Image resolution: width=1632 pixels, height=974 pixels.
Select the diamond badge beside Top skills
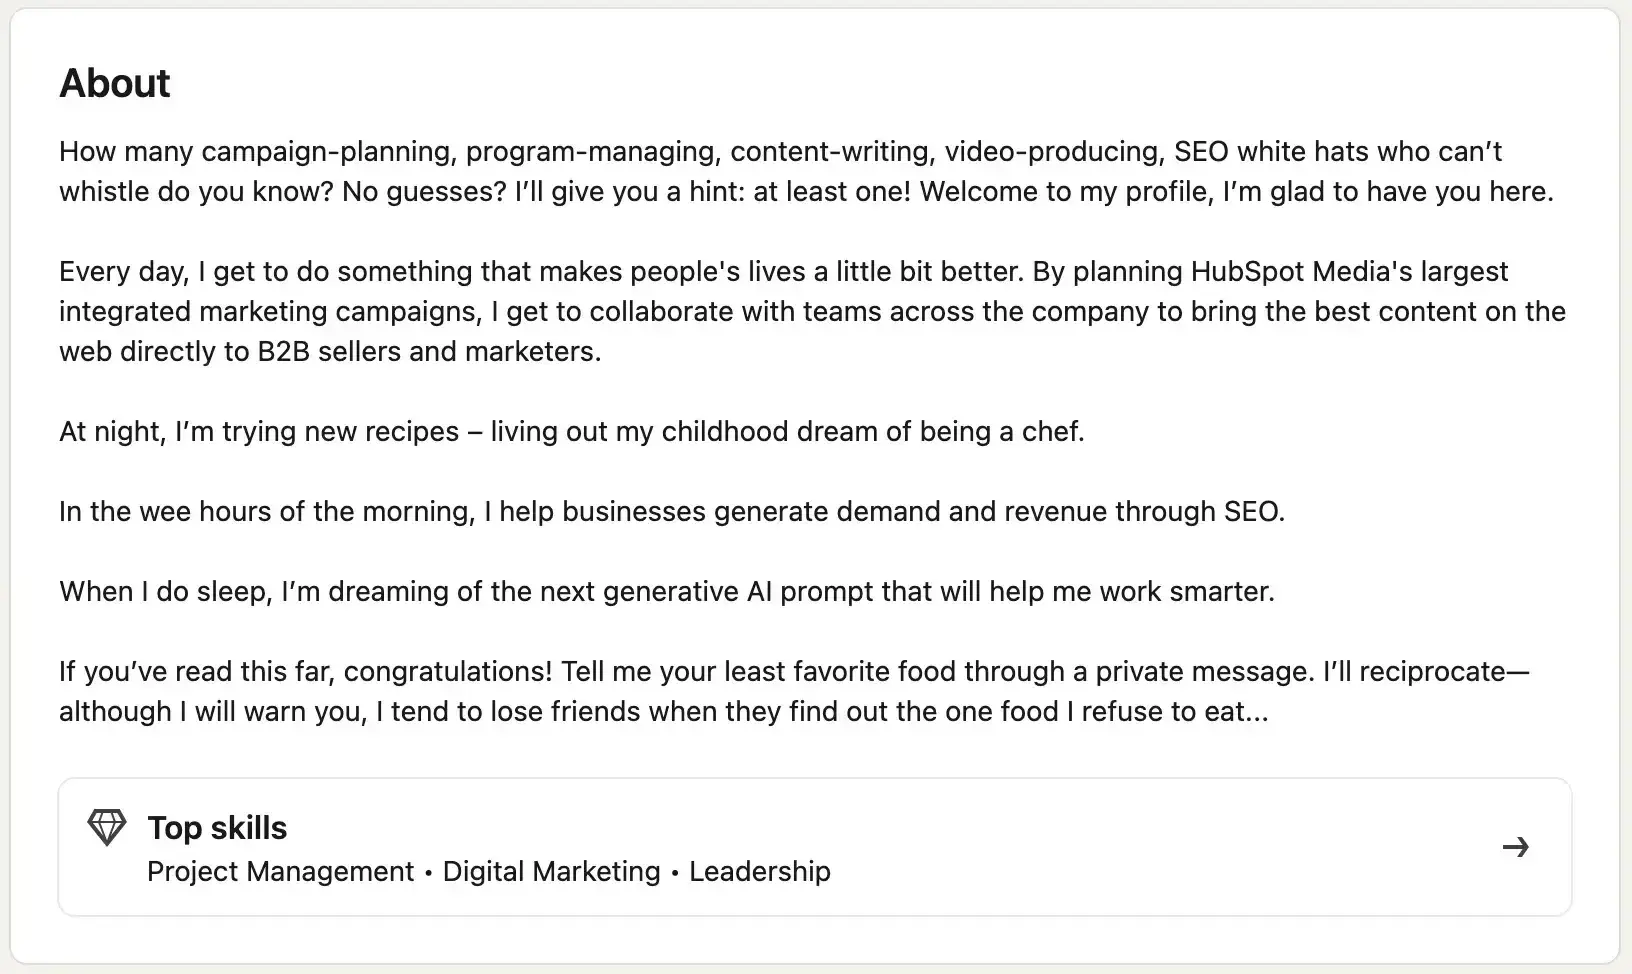coord(106,828)
